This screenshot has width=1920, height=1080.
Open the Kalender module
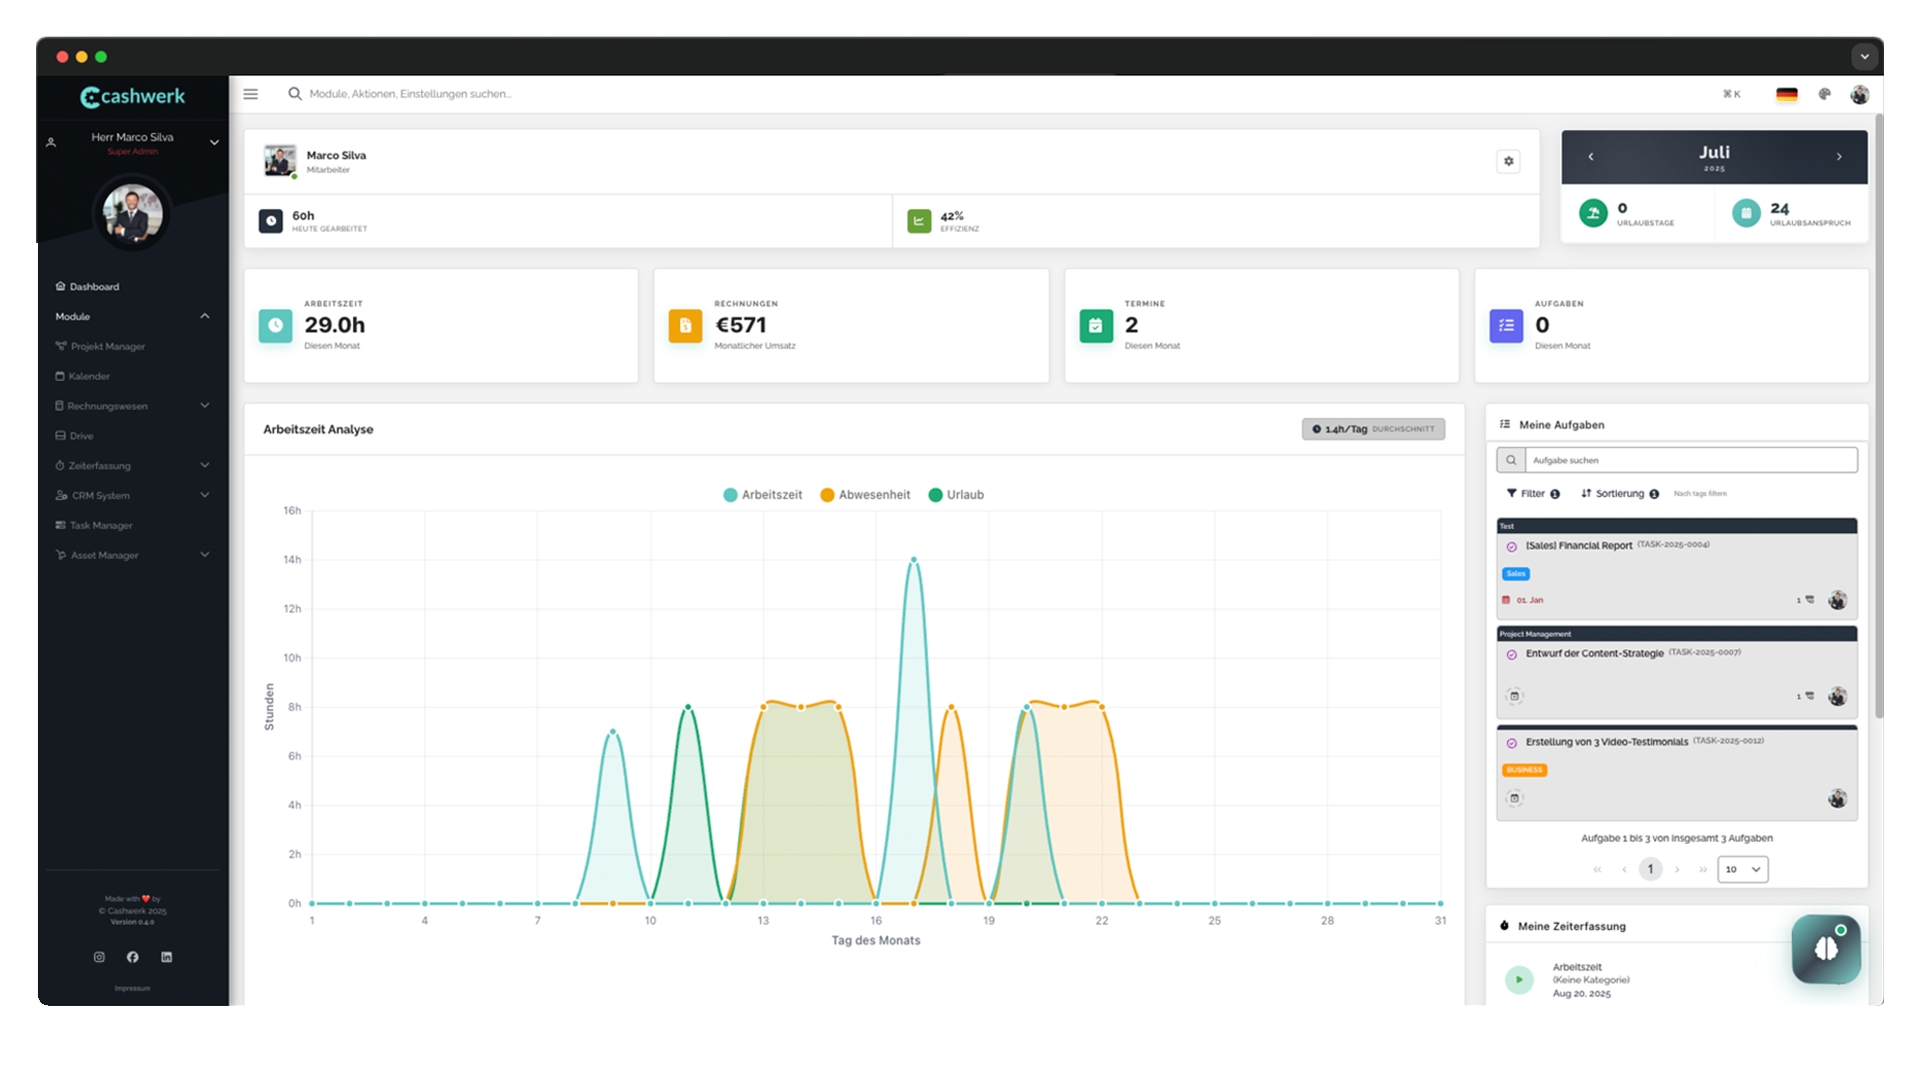click(x=89, y=376)
